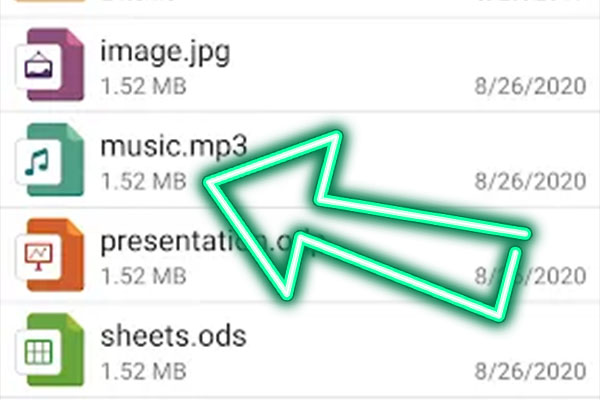Choose the sheets.ods file name
This screenshot has width=600, height=400.
[x=173, y=336]
